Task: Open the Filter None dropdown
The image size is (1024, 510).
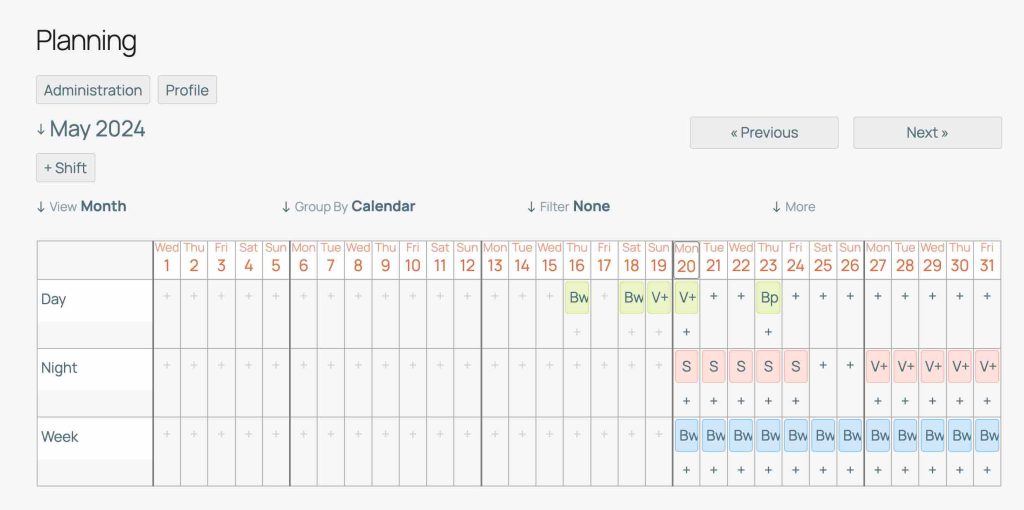Action: pyautogui.click(x=568, y=207)
